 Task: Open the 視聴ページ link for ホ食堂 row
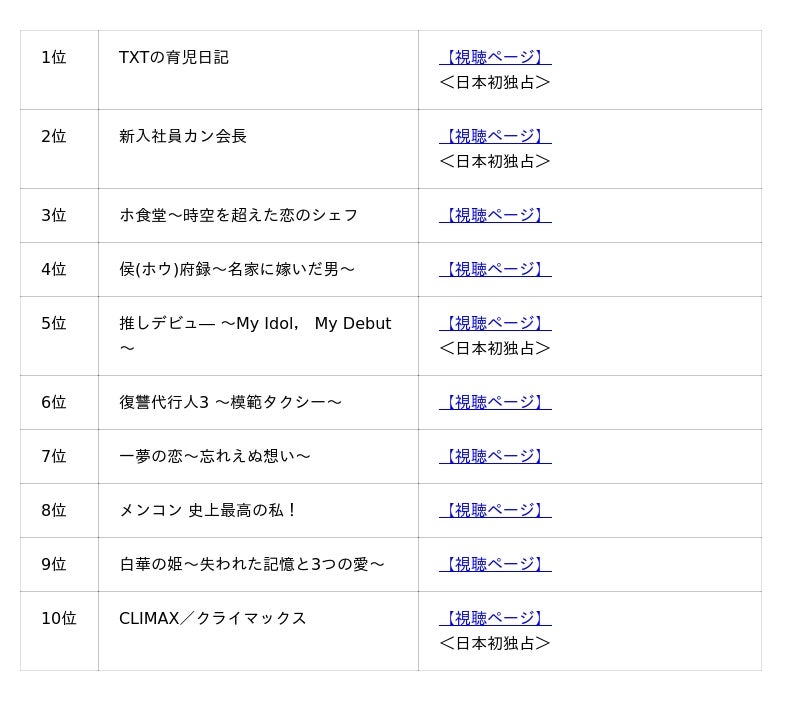click(495, 215)
